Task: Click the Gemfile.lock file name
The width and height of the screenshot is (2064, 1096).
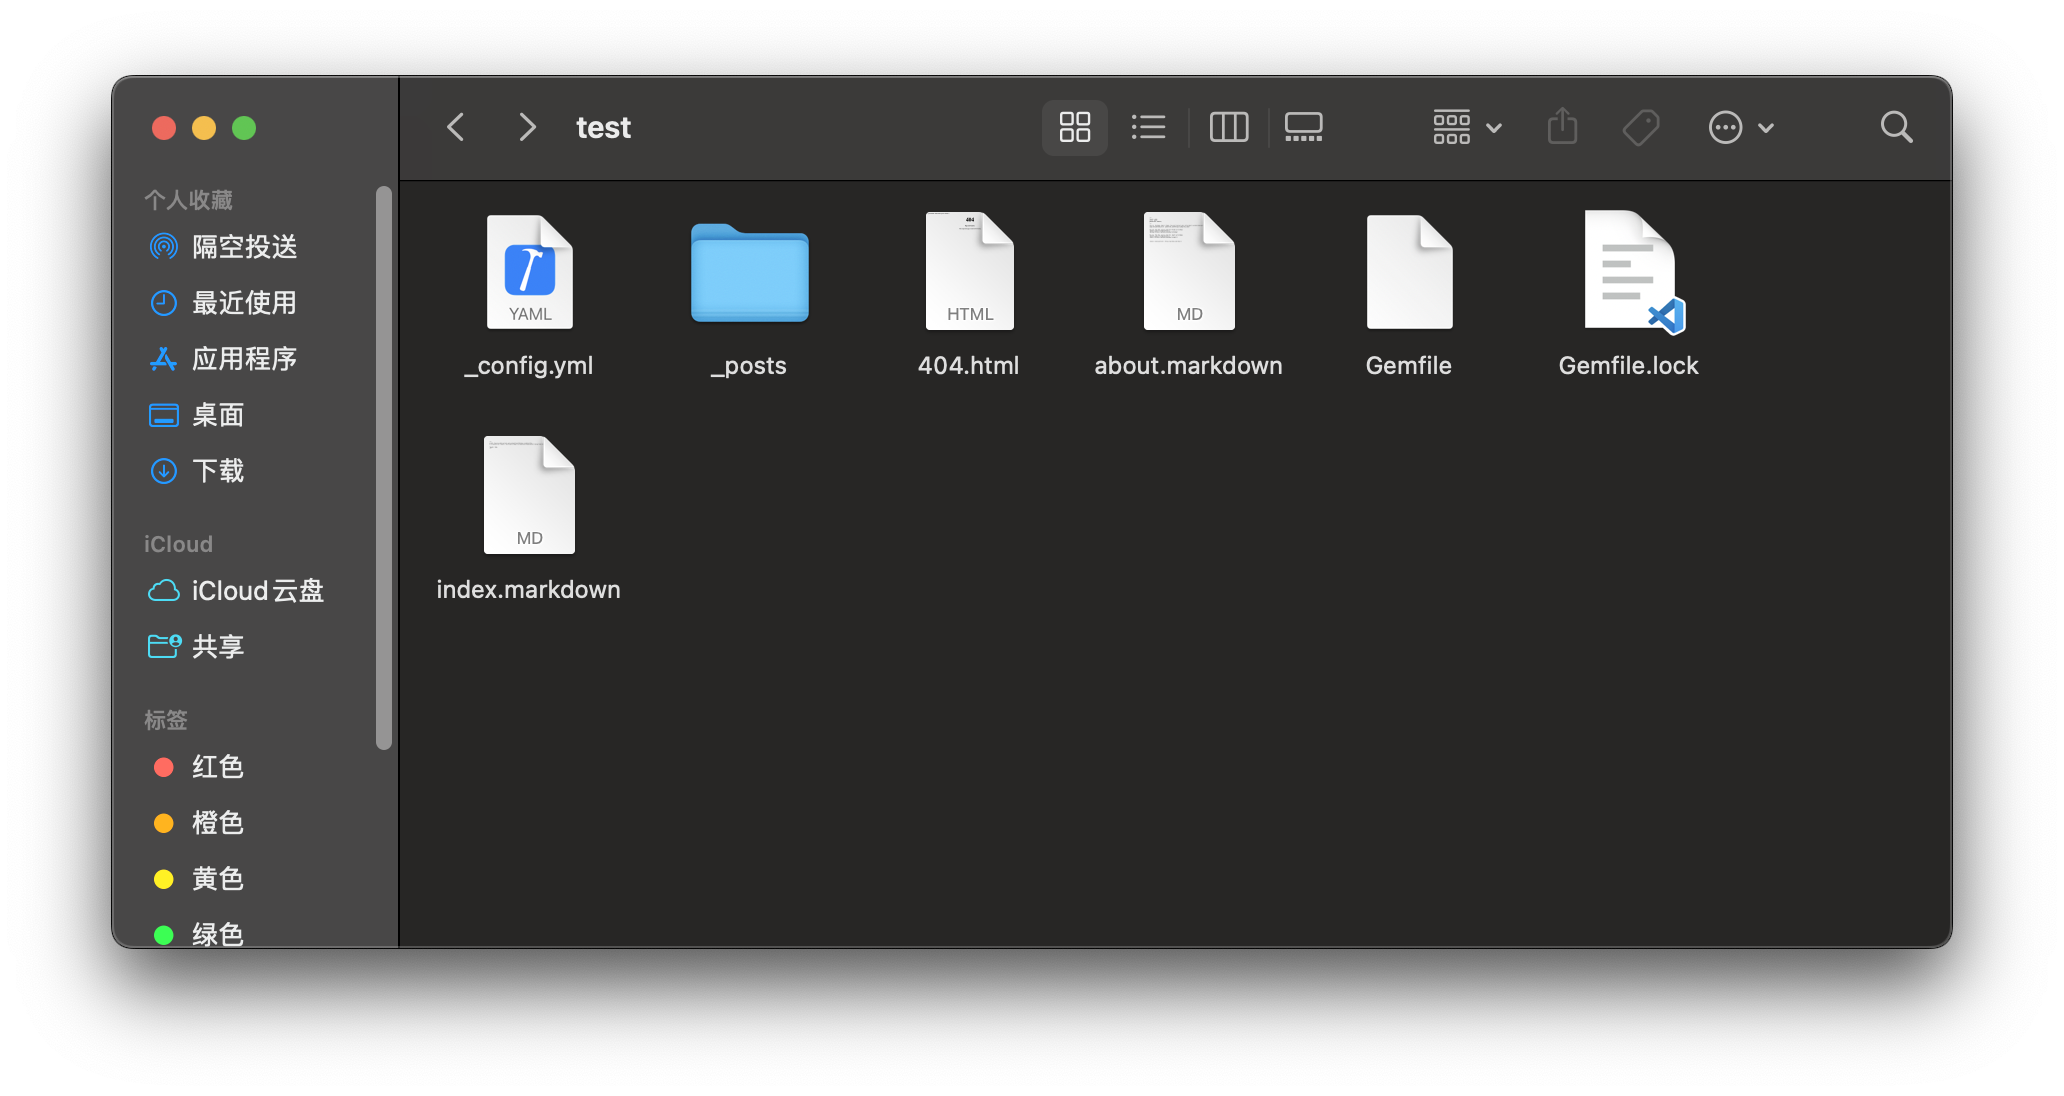Action: (1629, 366)
